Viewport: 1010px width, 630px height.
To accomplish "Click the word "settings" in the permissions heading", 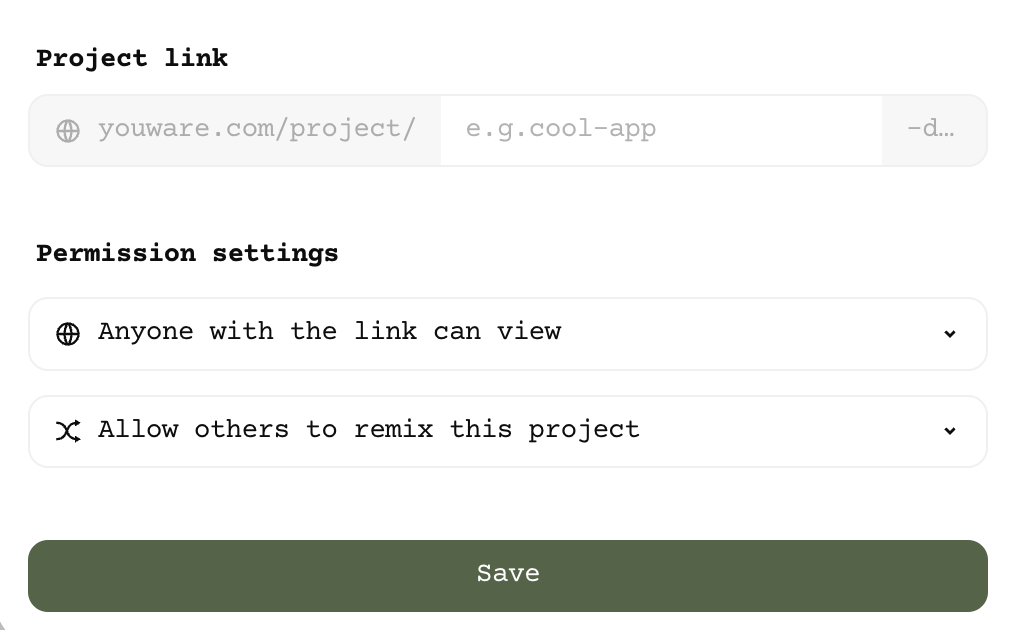I will pyautogui.click(x=275, y=253).
